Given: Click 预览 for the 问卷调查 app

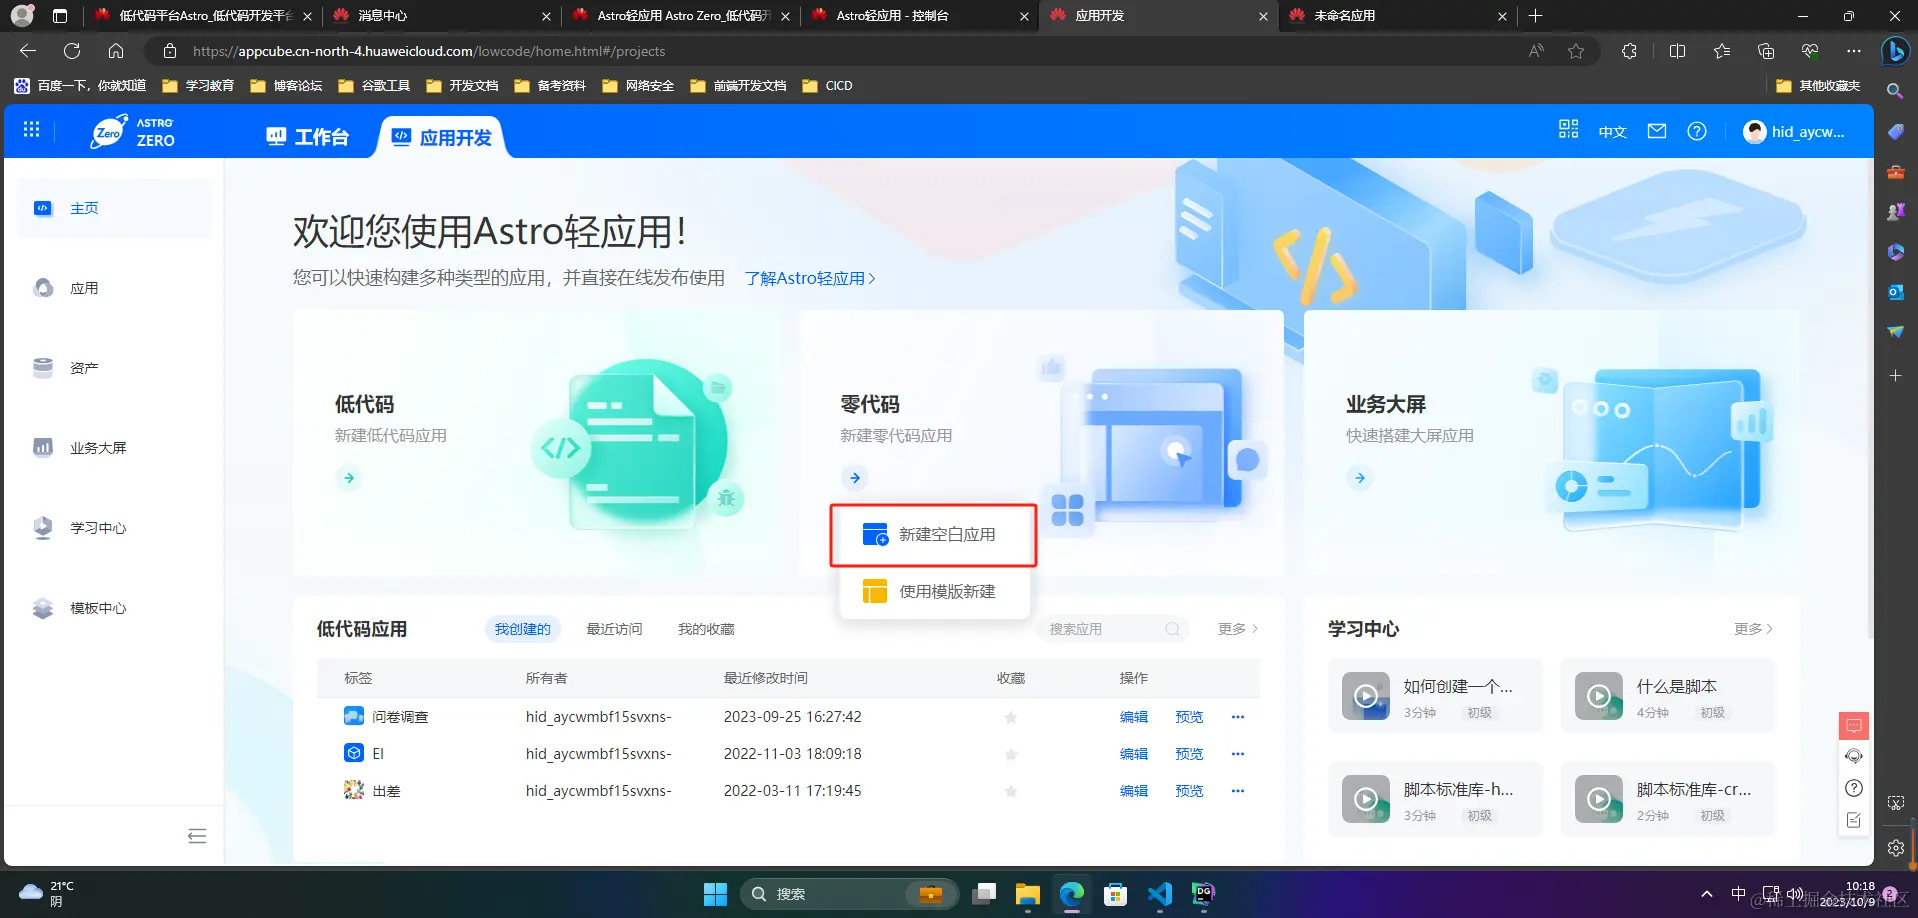Looking at the screenshot, I should pyautogui.click(x=1189, y=717).
